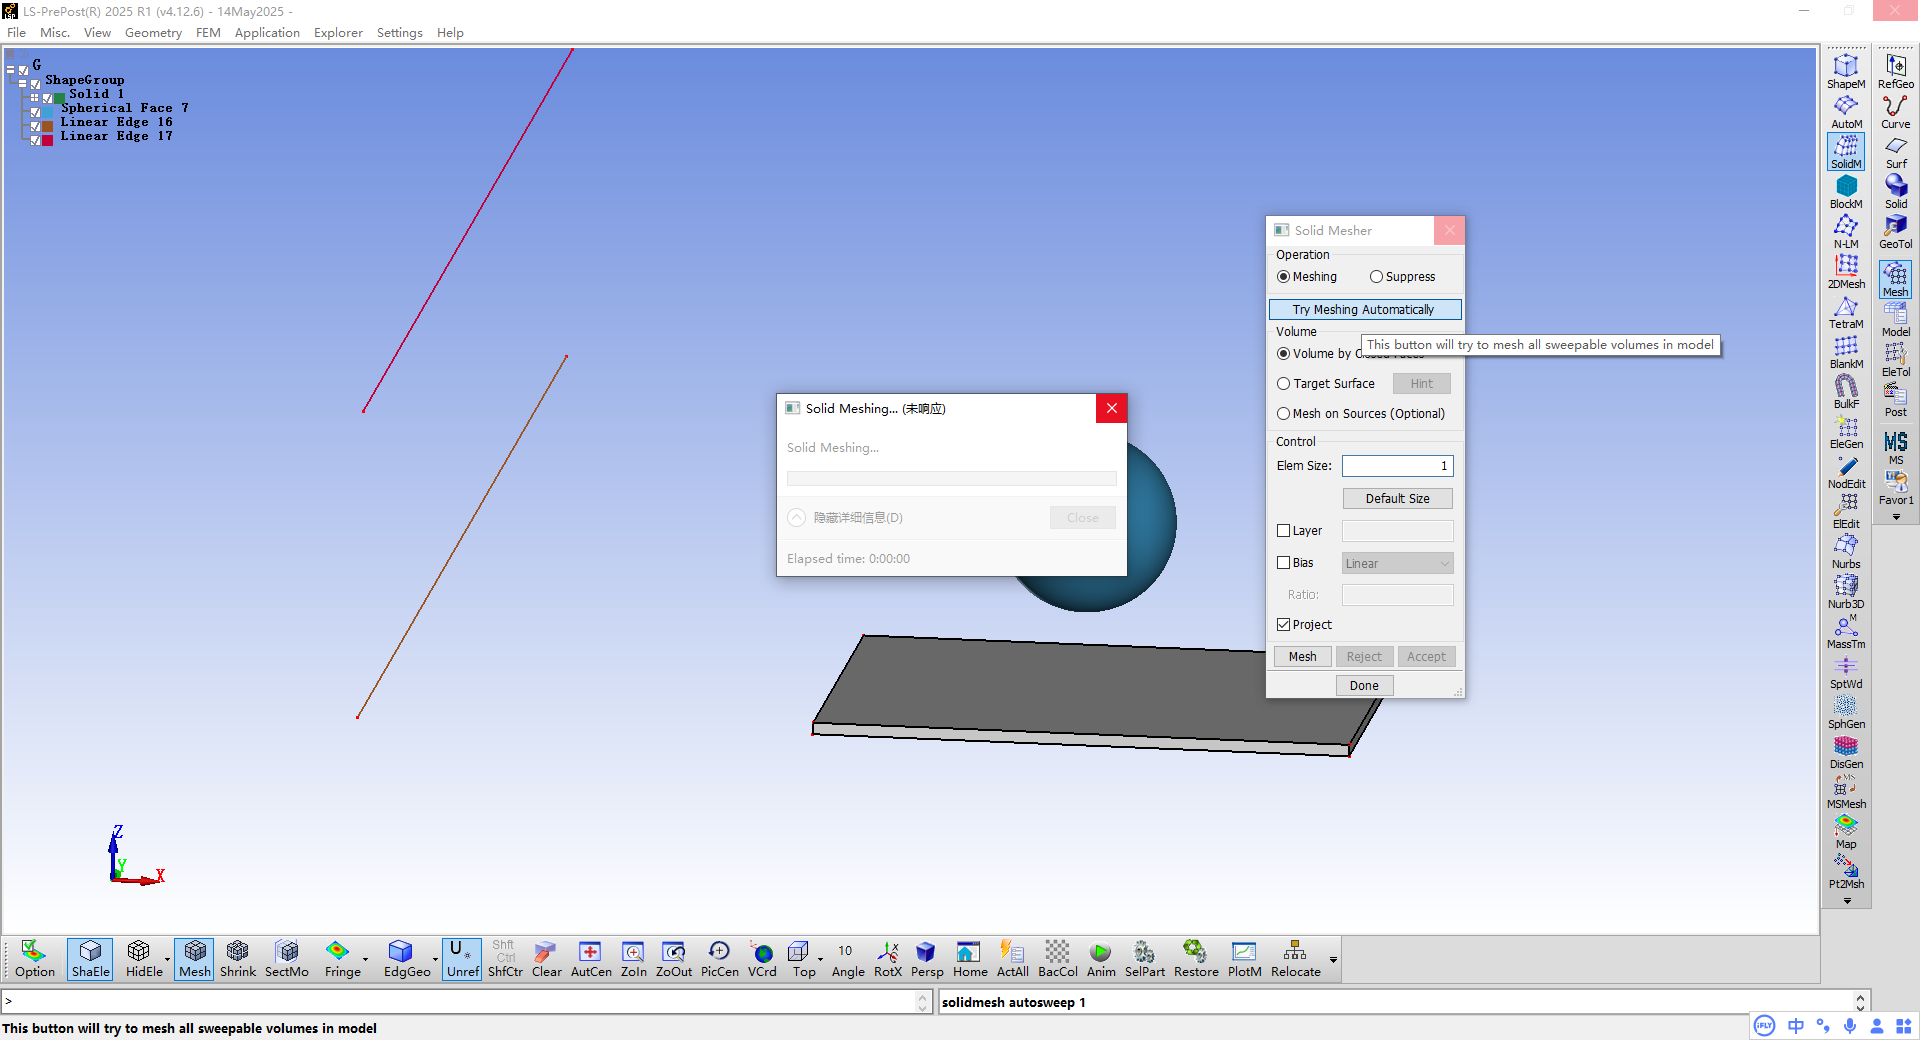Open the FEM menu

coord(208,33)
